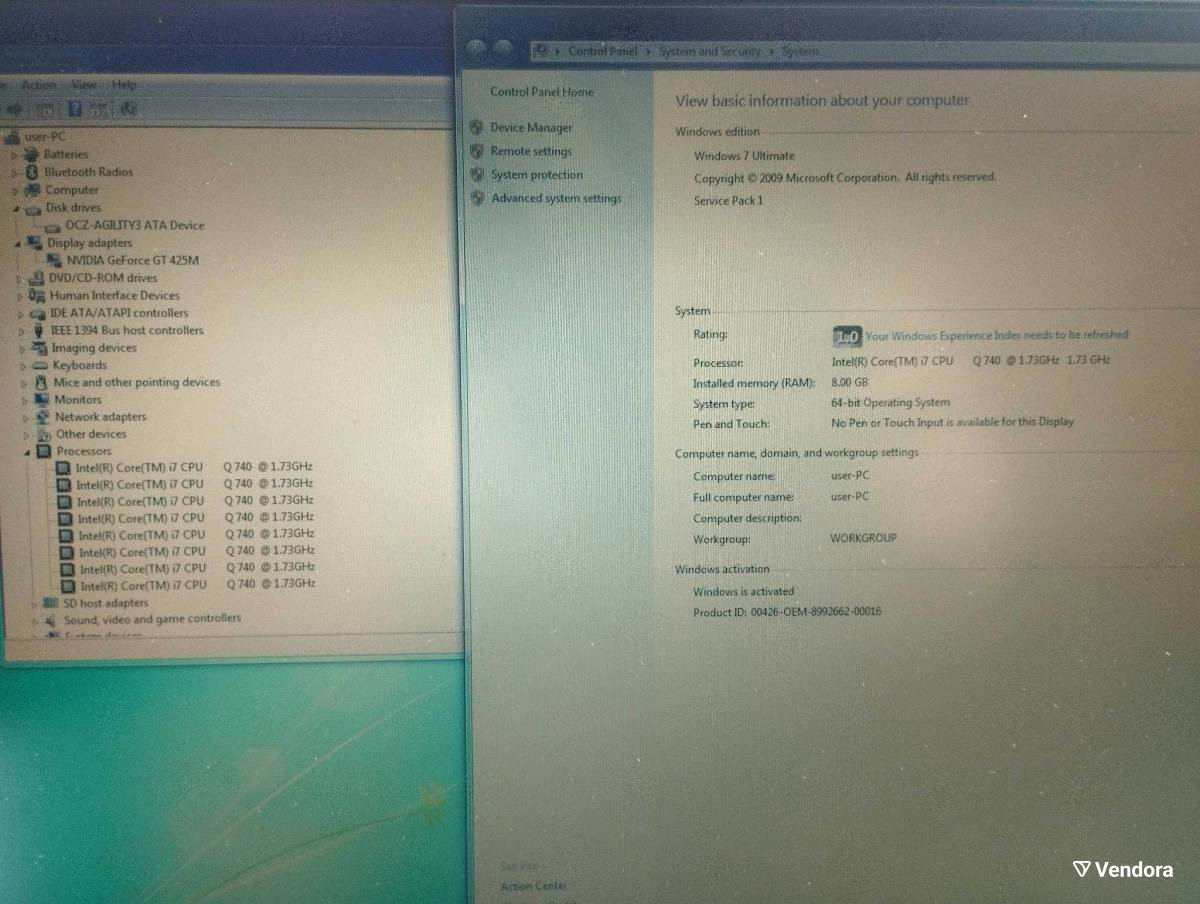Click the Service Pack 1 text
Image resolution: width=1200 pixels, height=904 pixels.
point(728,201)
